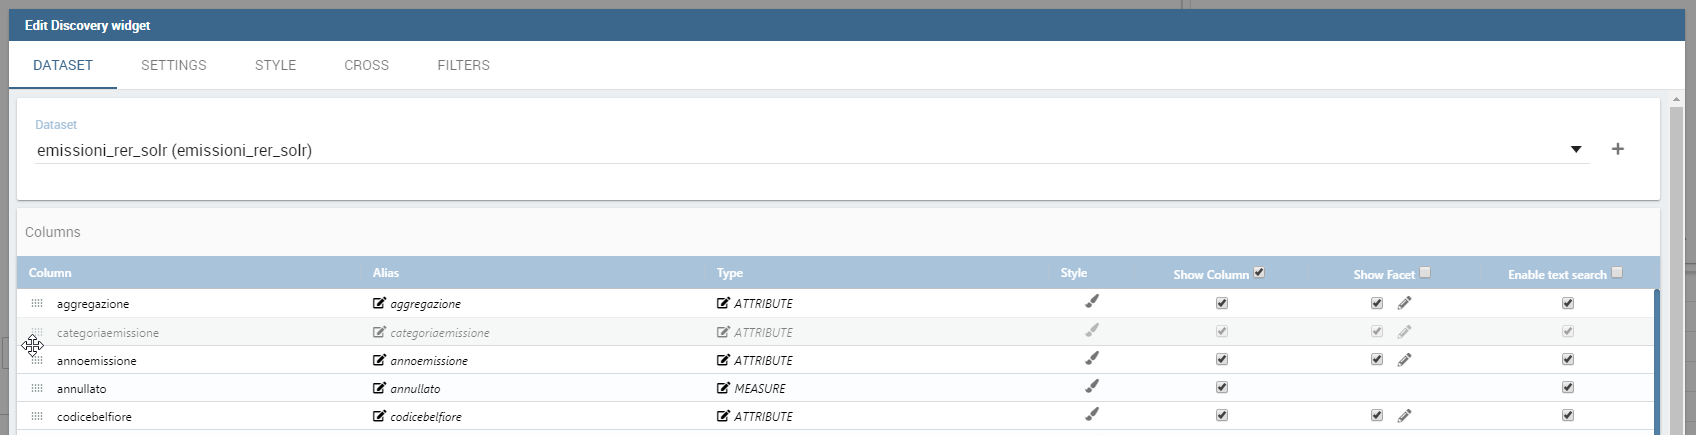The image size is (1696, 435).
Task: Toggle Show Column header checkbox
Action: click(1259, 272)
